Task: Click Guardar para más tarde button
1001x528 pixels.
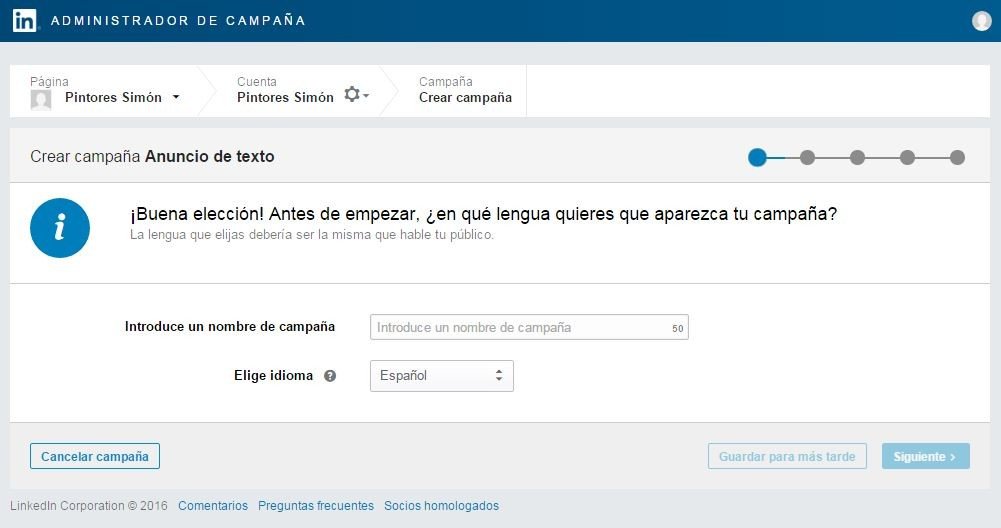Action: pos(787,456)
